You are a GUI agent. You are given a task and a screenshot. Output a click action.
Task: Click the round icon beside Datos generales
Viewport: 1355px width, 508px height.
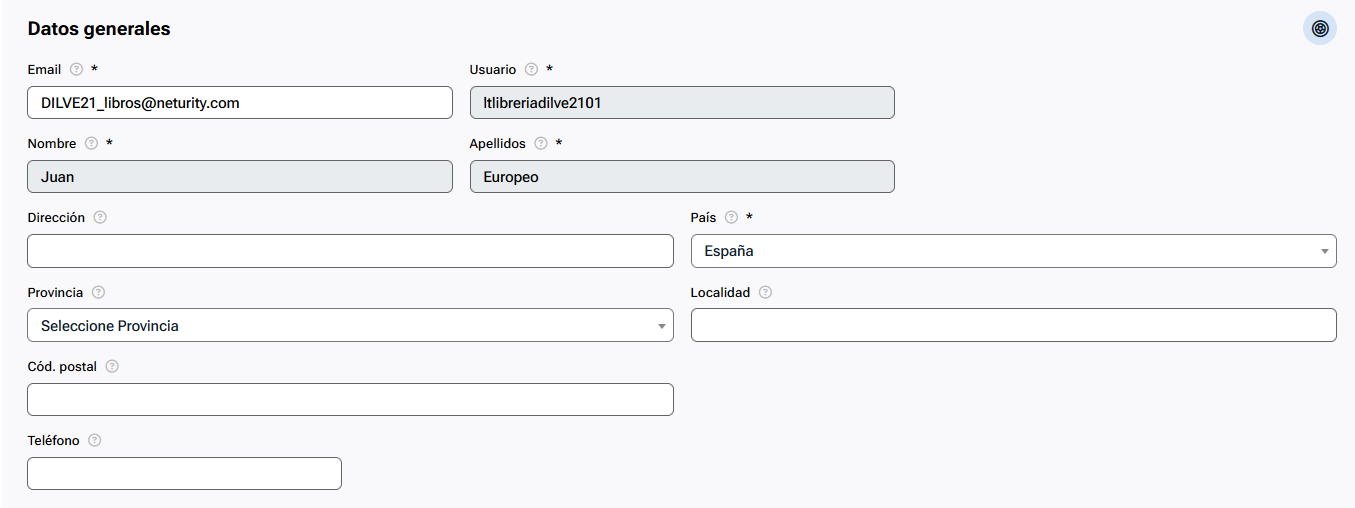pyautogui.click(x=1320, y=28)
